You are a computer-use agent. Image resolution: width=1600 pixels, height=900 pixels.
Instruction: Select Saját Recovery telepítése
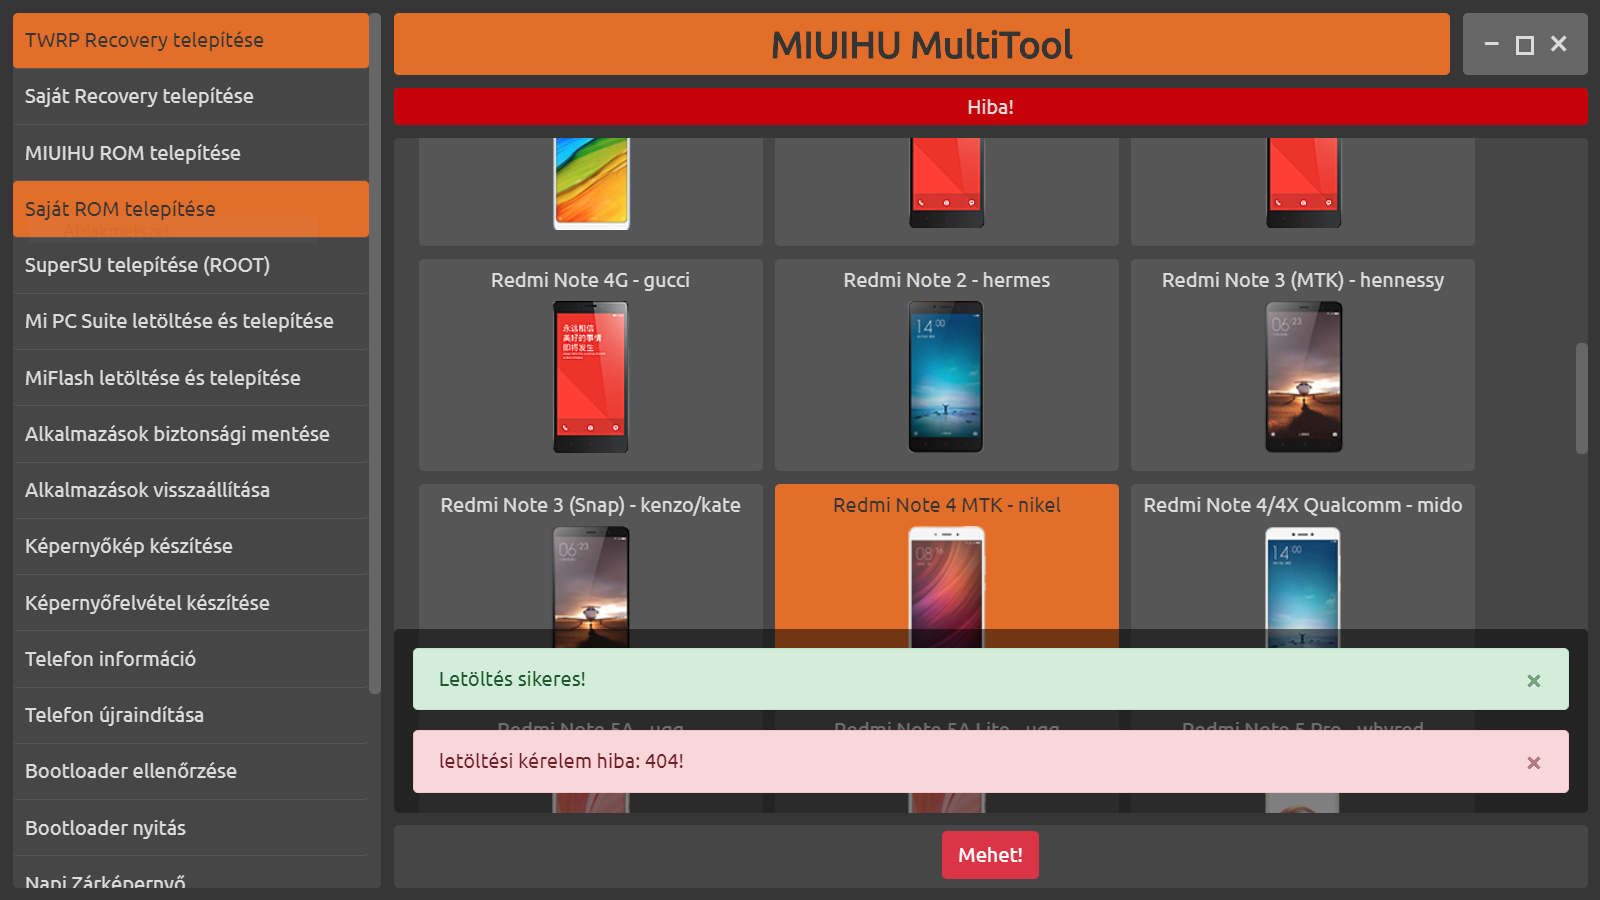pyautogui.click(x=191, y=96)
